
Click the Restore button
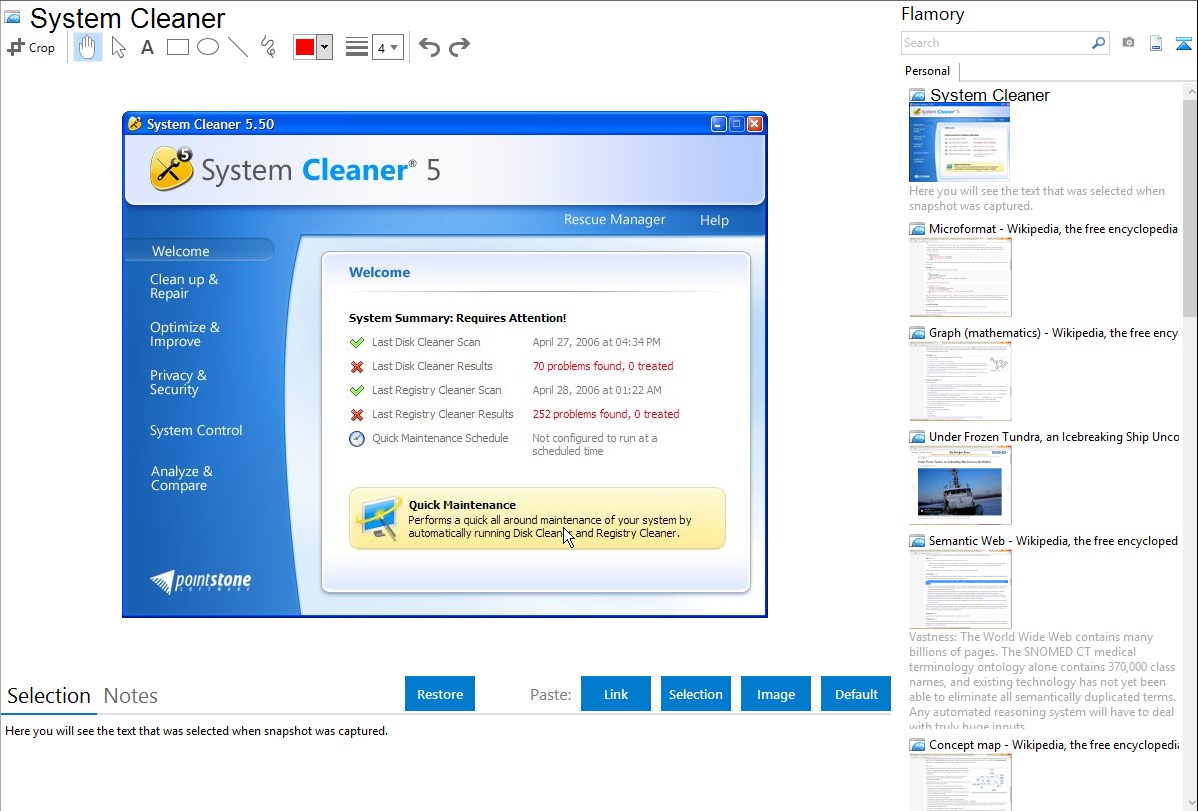pos(440,694)
